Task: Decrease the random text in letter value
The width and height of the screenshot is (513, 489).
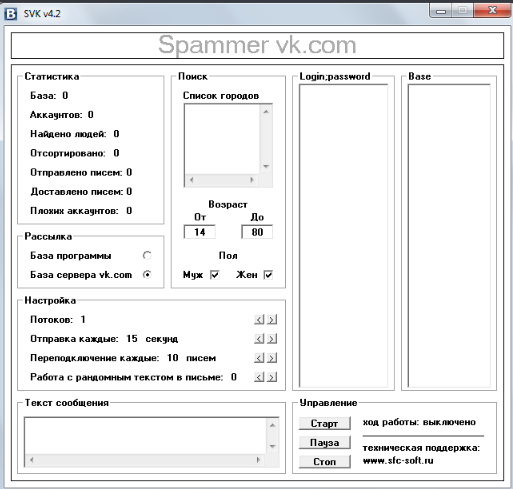Action: point(259,377)
